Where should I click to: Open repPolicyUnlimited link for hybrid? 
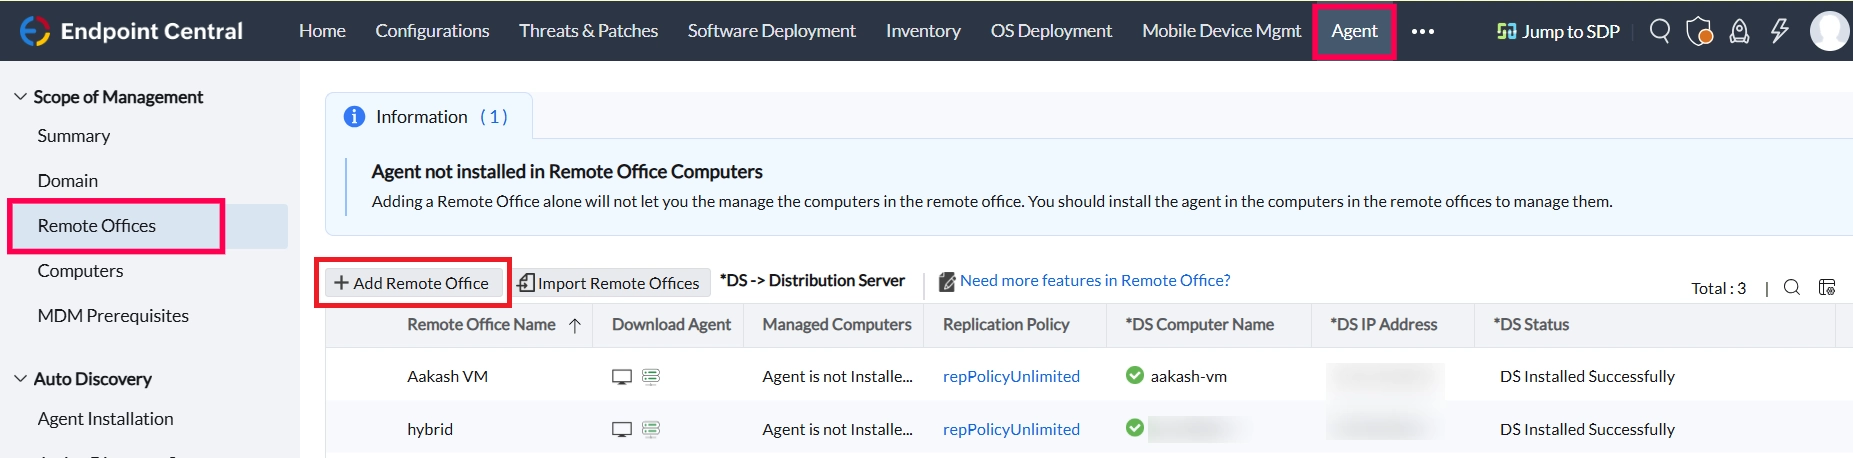(x=1011, y=429)
